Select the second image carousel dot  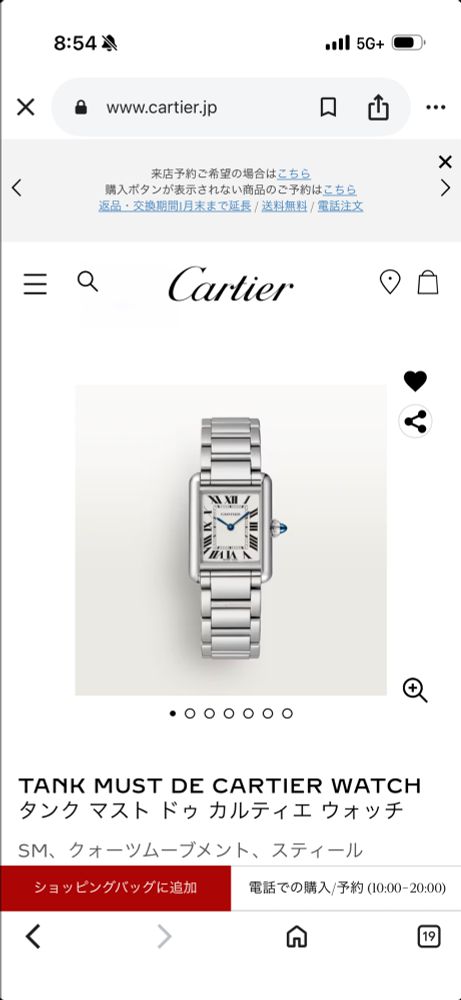(x=190, y=714)
